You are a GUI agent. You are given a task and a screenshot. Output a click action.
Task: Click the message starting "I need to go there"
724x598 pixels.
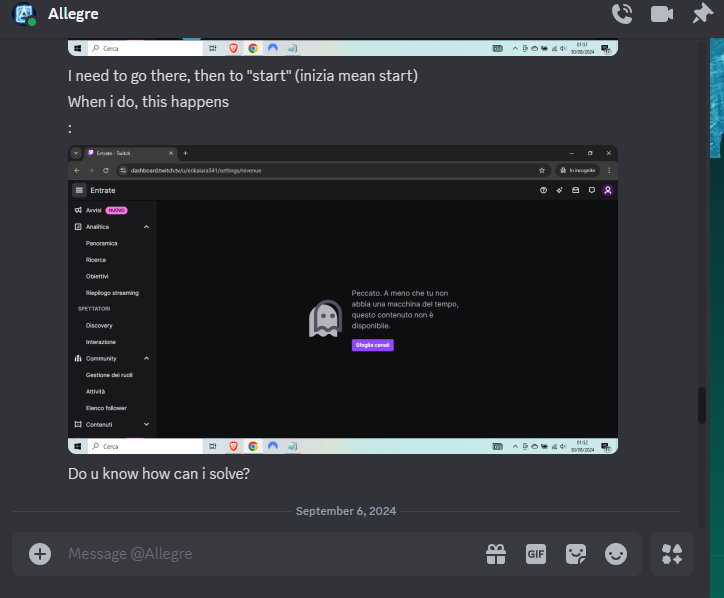[243, 76]
